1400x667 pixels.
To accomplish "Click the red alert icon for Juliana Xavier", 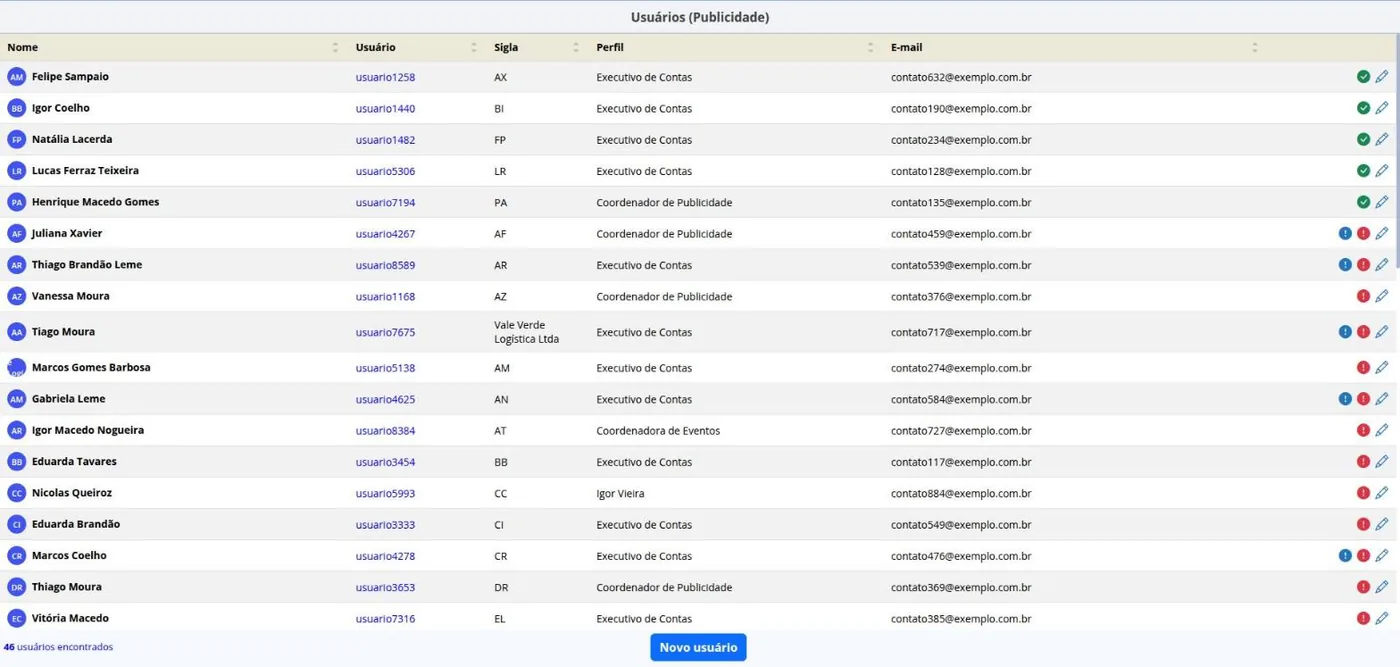I will coord(1363,234).
